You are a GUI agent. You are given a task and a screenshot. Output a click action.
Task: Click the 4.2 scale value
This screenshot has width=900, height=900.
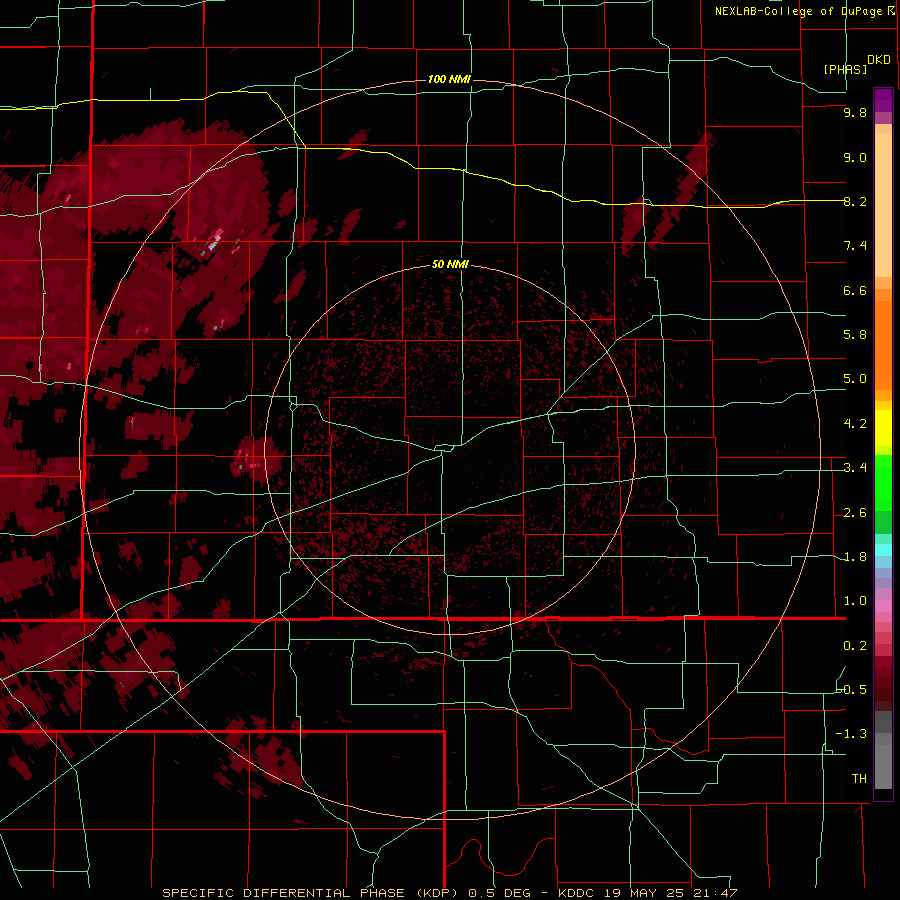(855, 424)
